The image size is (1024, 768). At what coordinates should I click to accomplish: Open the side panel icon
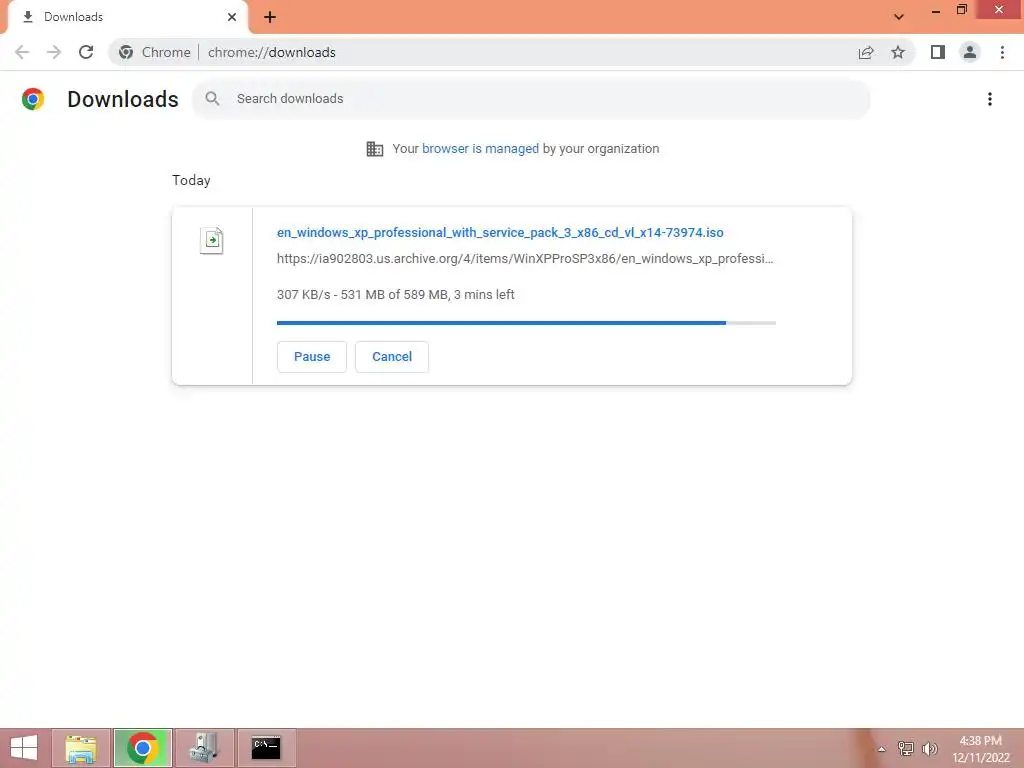tap(938, 52)
